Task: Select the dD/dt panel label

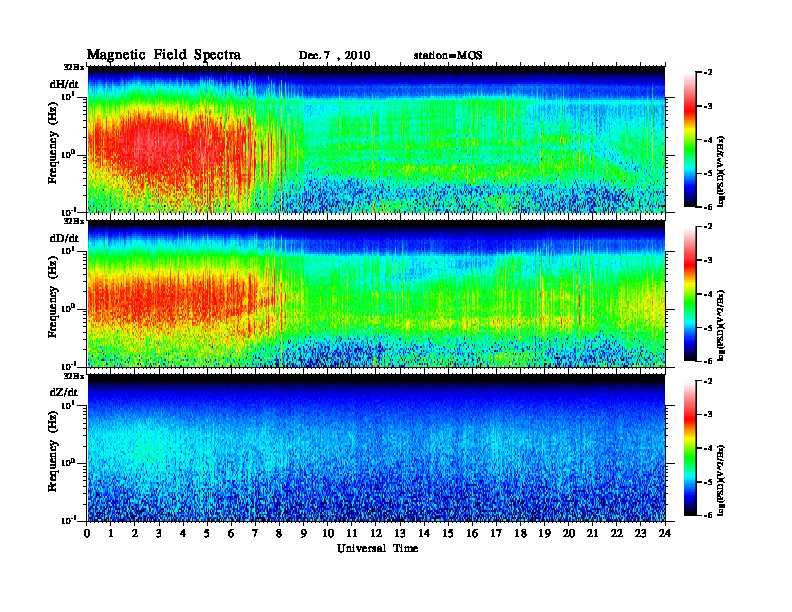Action: 64,238
